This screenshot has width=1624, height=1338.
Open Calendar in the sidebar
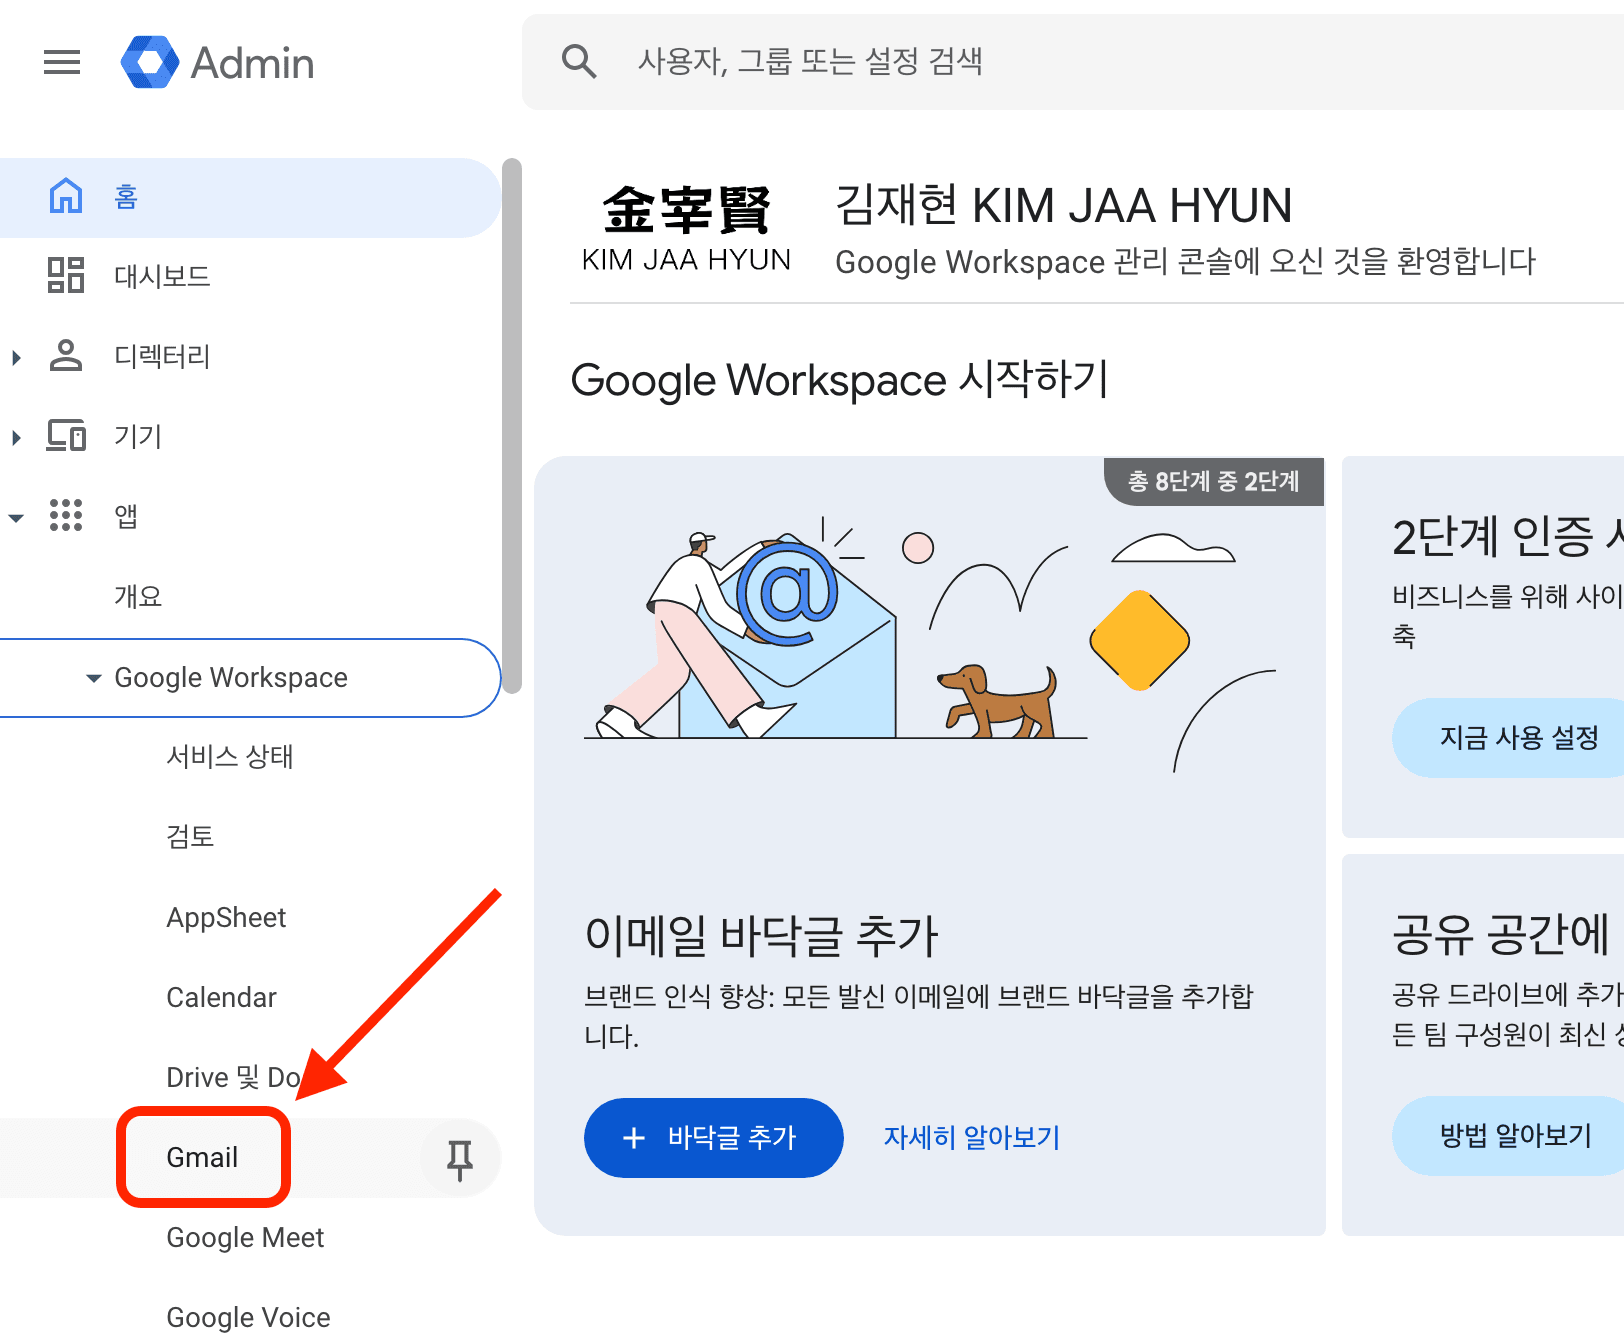221,998
